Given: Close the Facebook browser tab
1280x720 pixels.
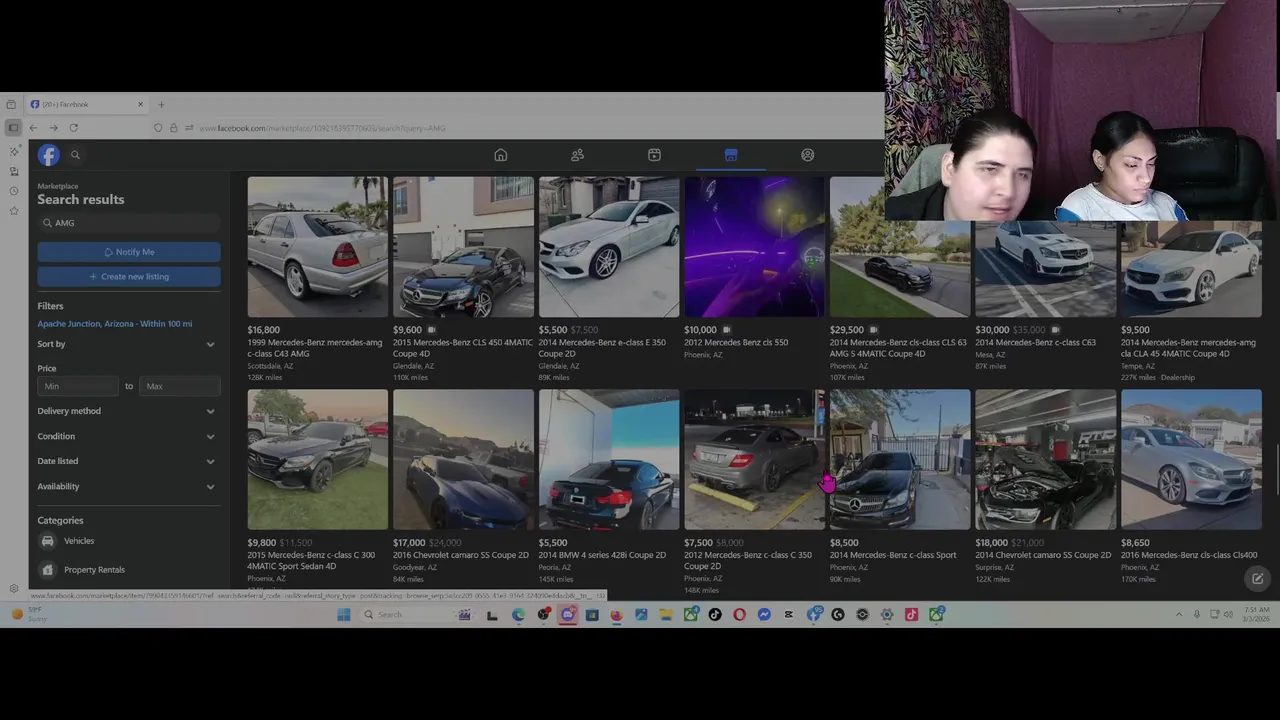Looking at the screenshot, I should pos(140,104).
